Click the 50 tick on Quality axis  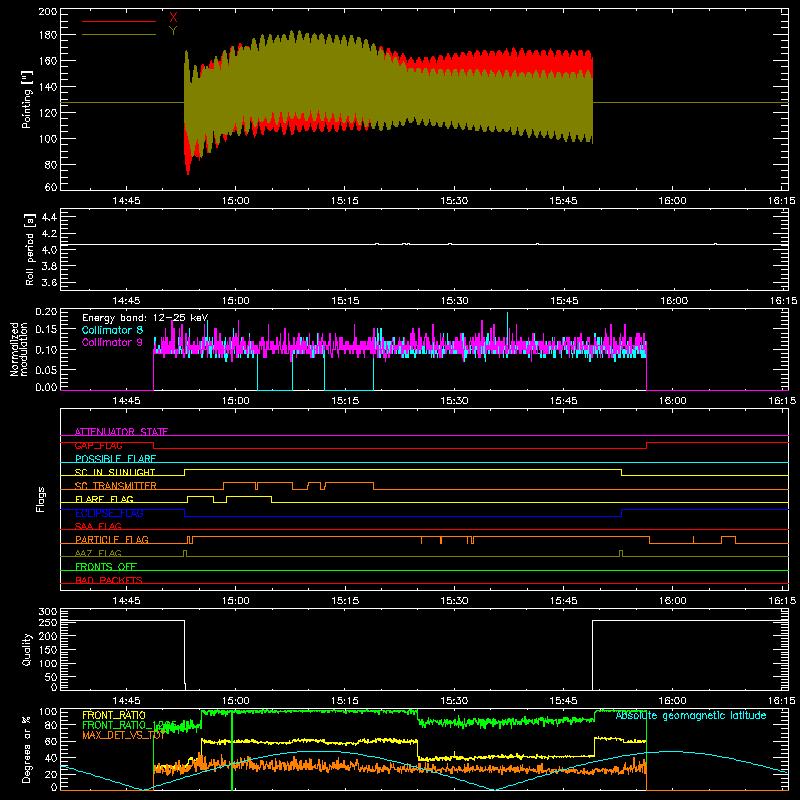[52, 677]
